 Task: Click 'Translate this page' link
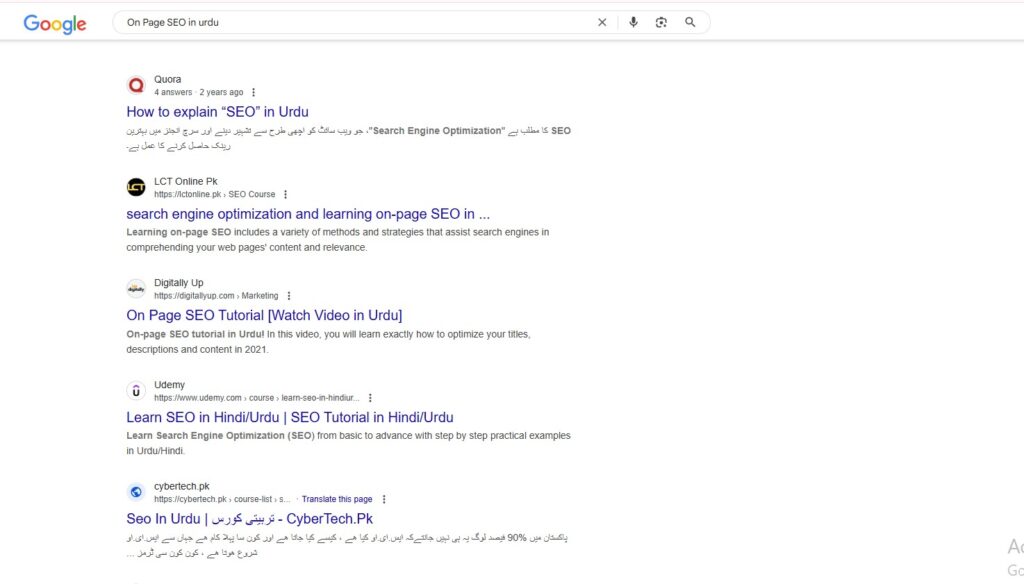coord(337,499)
